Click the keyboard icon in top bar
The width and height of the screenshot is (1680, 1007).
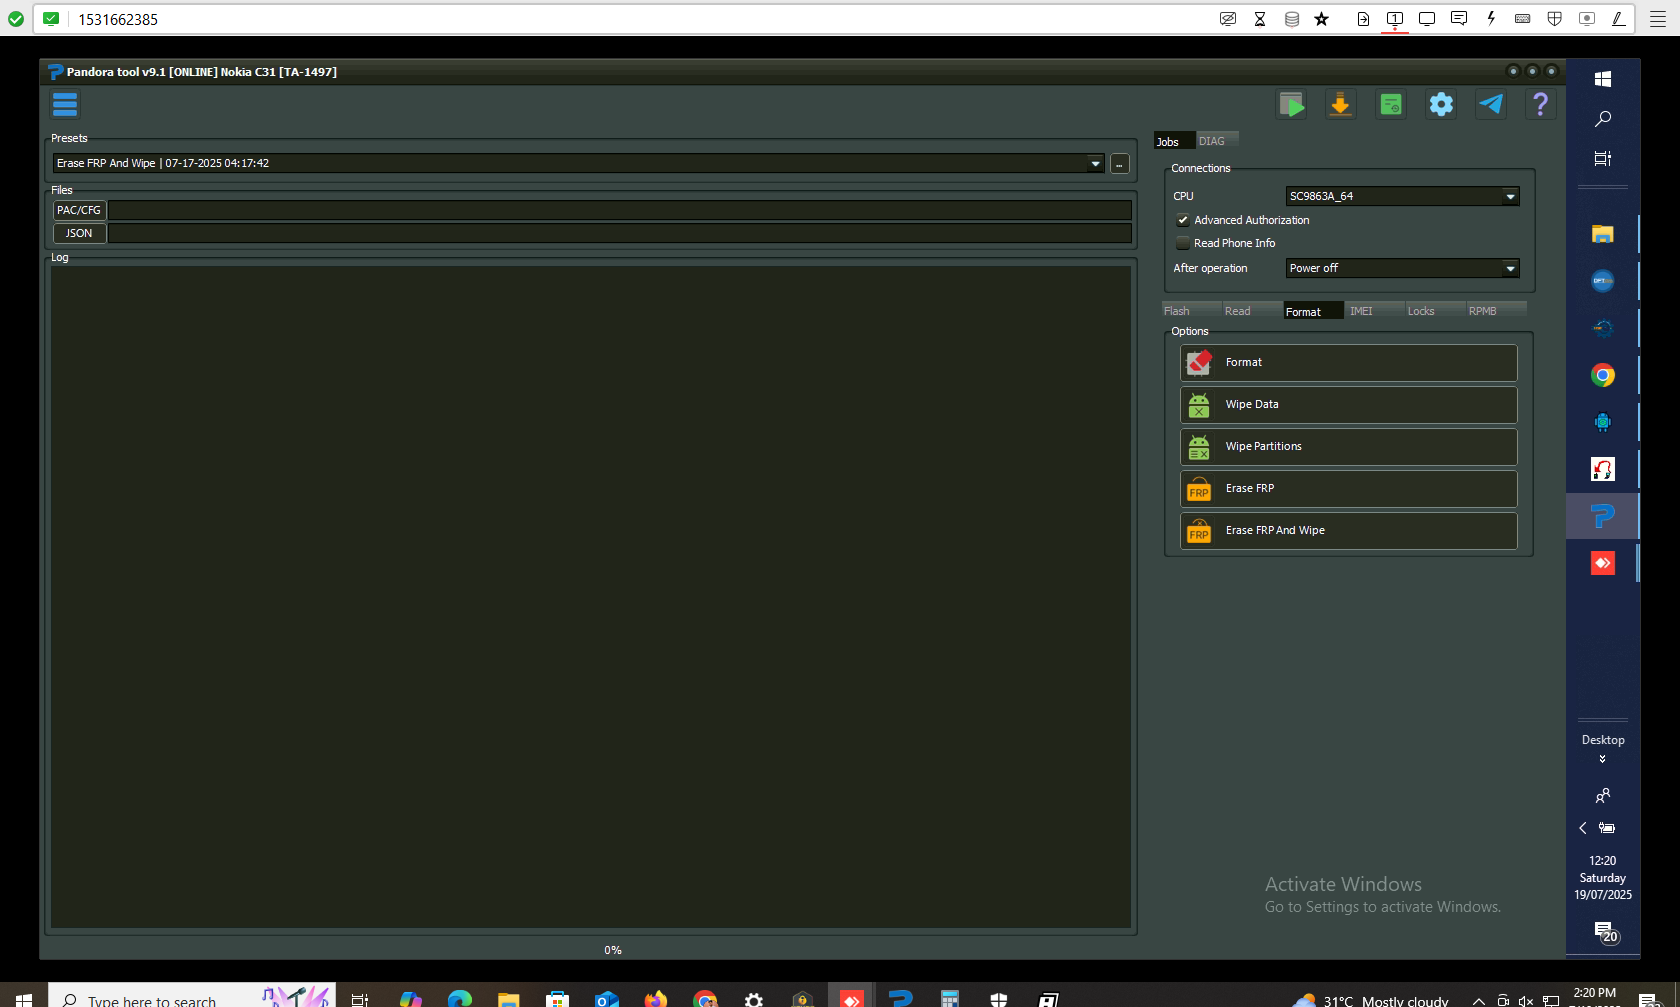click(x=1523, y=19)
